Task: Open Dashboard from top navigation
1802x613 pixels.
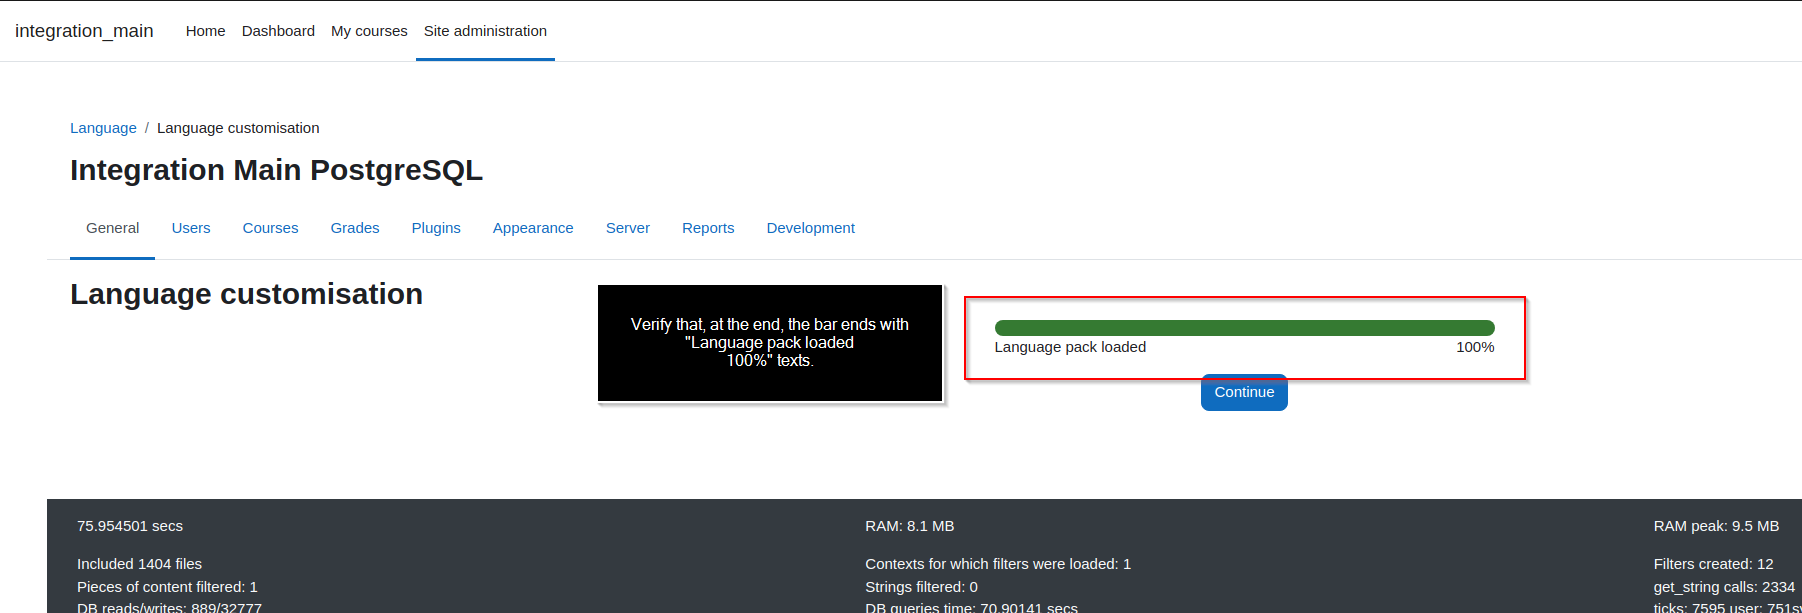Action: pos(278,31)
